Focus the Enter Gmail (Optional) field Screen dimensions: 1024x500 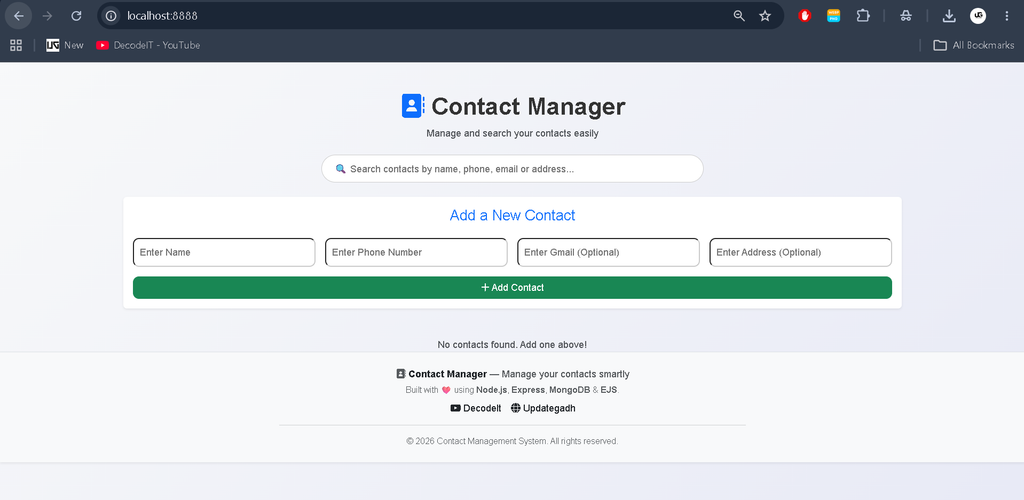[x=608, y=252]
